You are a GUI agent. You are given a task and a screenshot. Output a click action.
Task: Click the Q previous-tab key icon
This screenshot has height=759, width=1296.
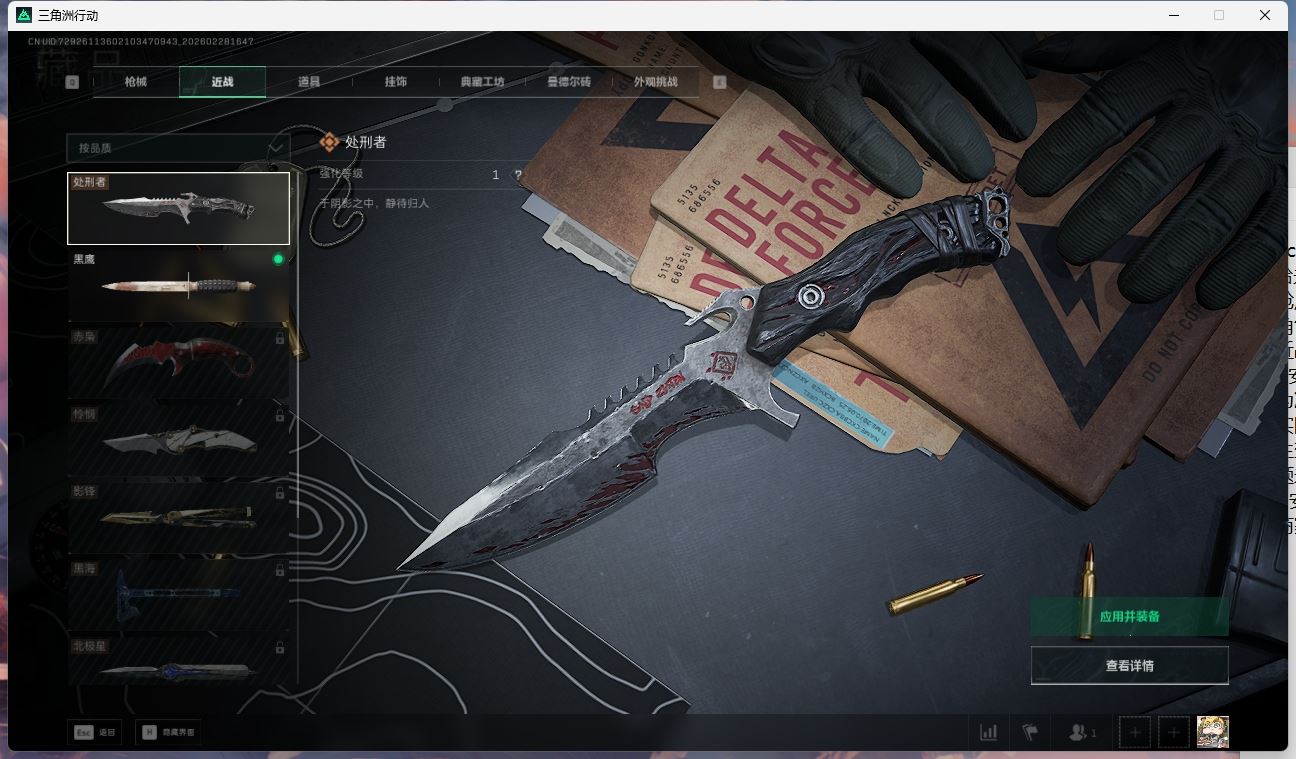pyautogui.click(x=72, y=82)
